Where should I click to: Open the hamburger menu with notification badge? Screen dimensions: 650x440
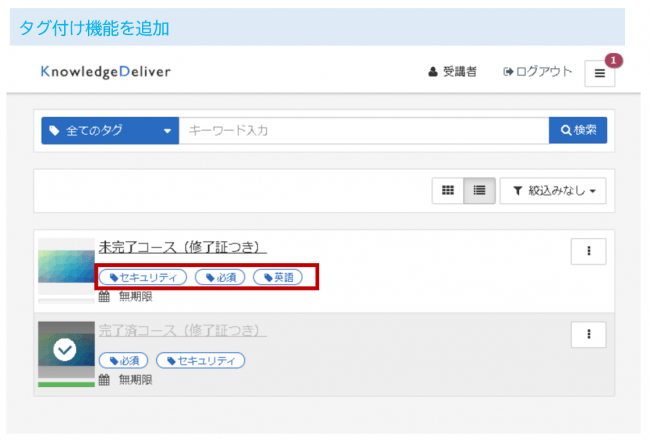(x=600, y=73)
